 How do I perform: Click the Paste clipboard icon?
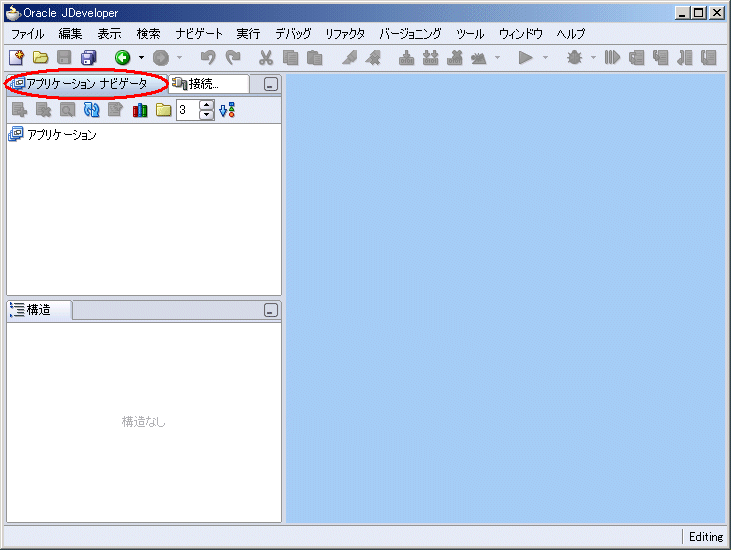pyautogui.click(x=315, y=58)
